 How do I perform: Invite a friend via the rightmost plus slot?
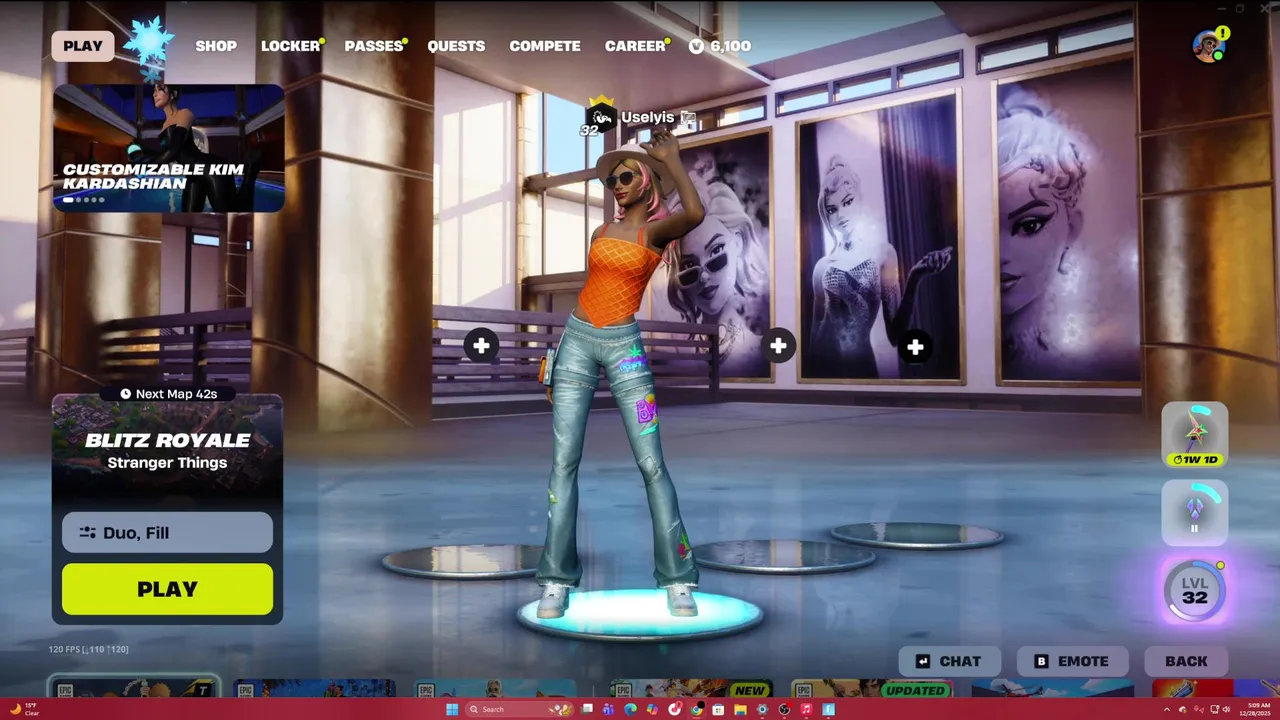915,347
